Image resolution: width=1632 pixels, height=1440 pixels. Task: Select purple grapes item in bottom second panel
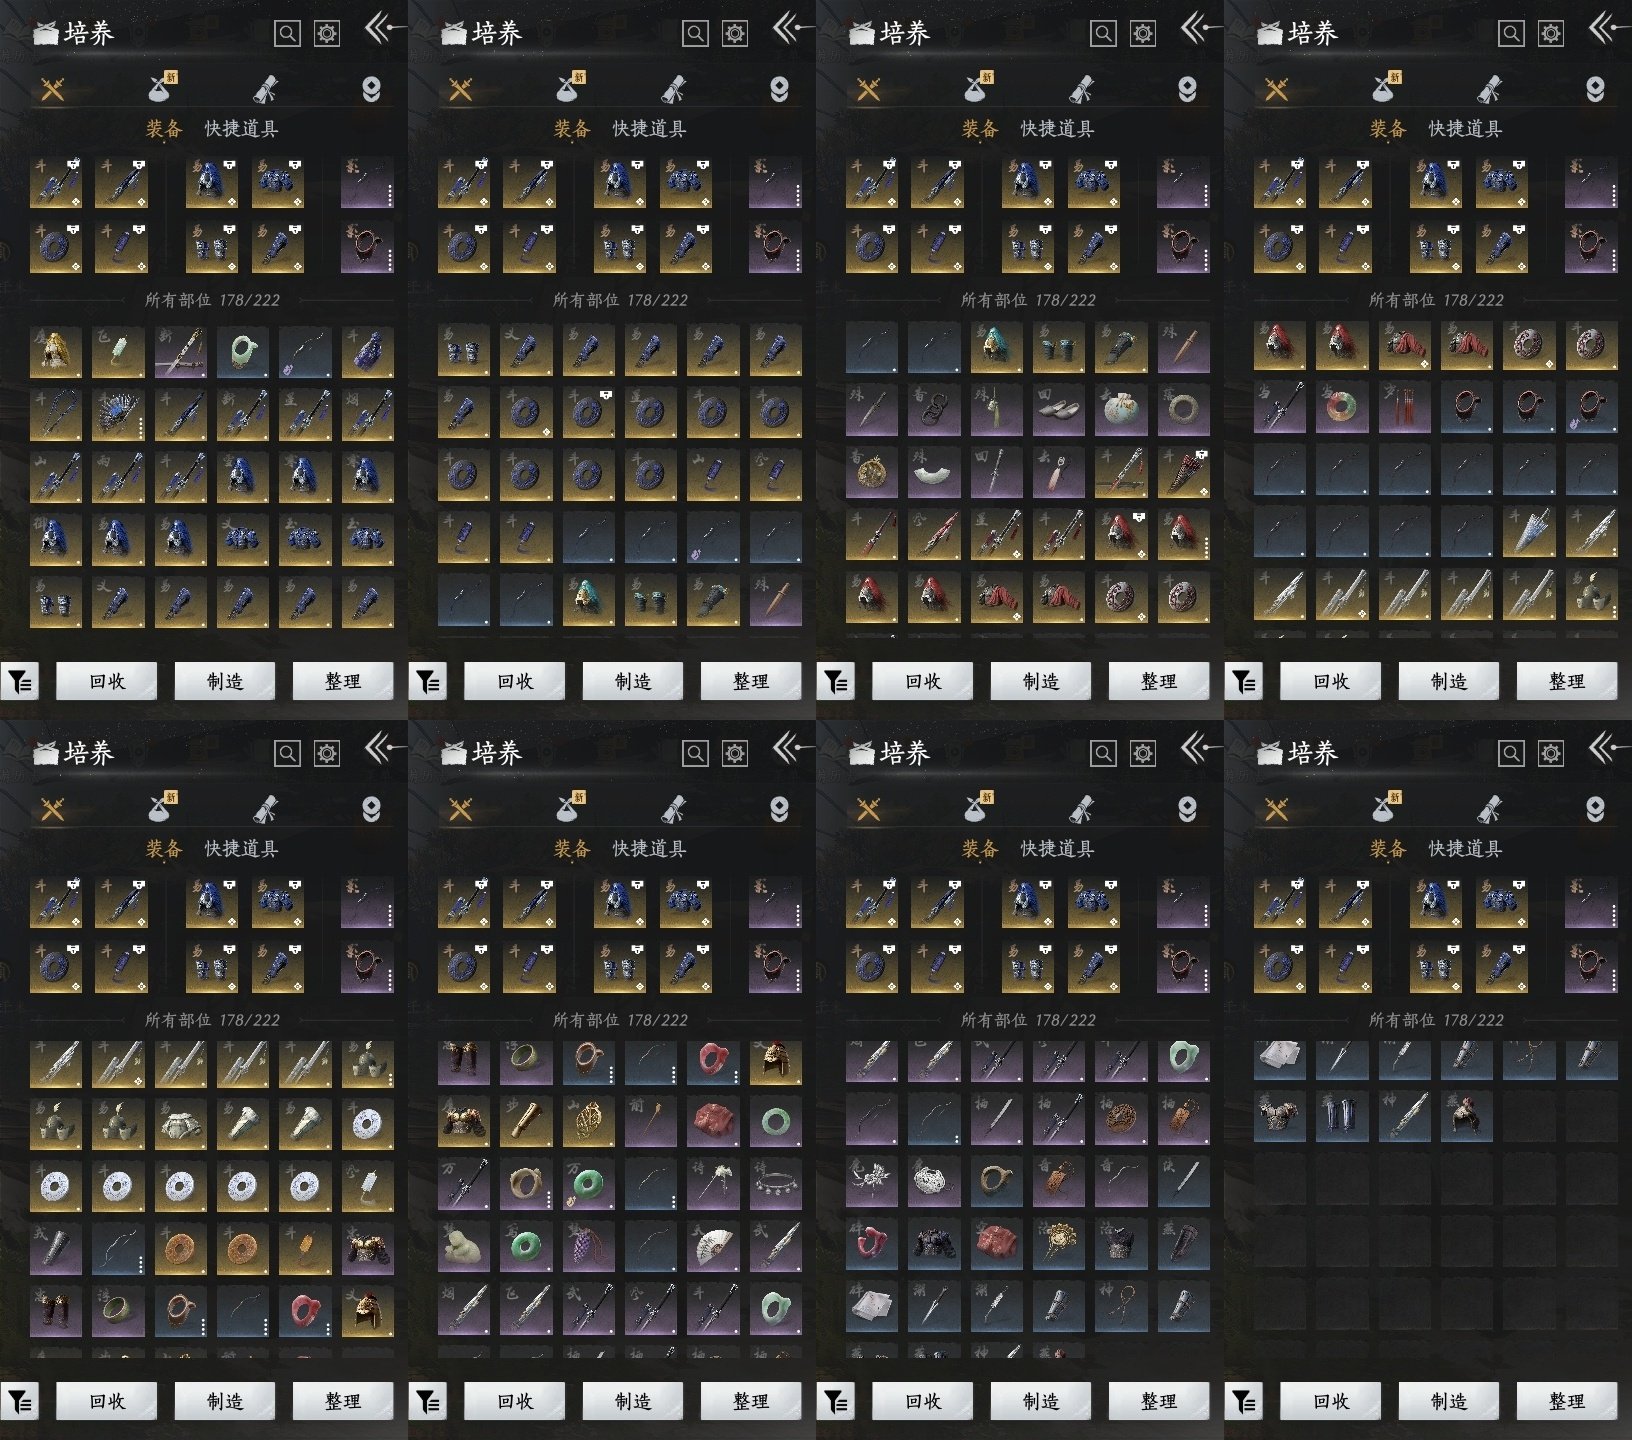(588, 1246)
